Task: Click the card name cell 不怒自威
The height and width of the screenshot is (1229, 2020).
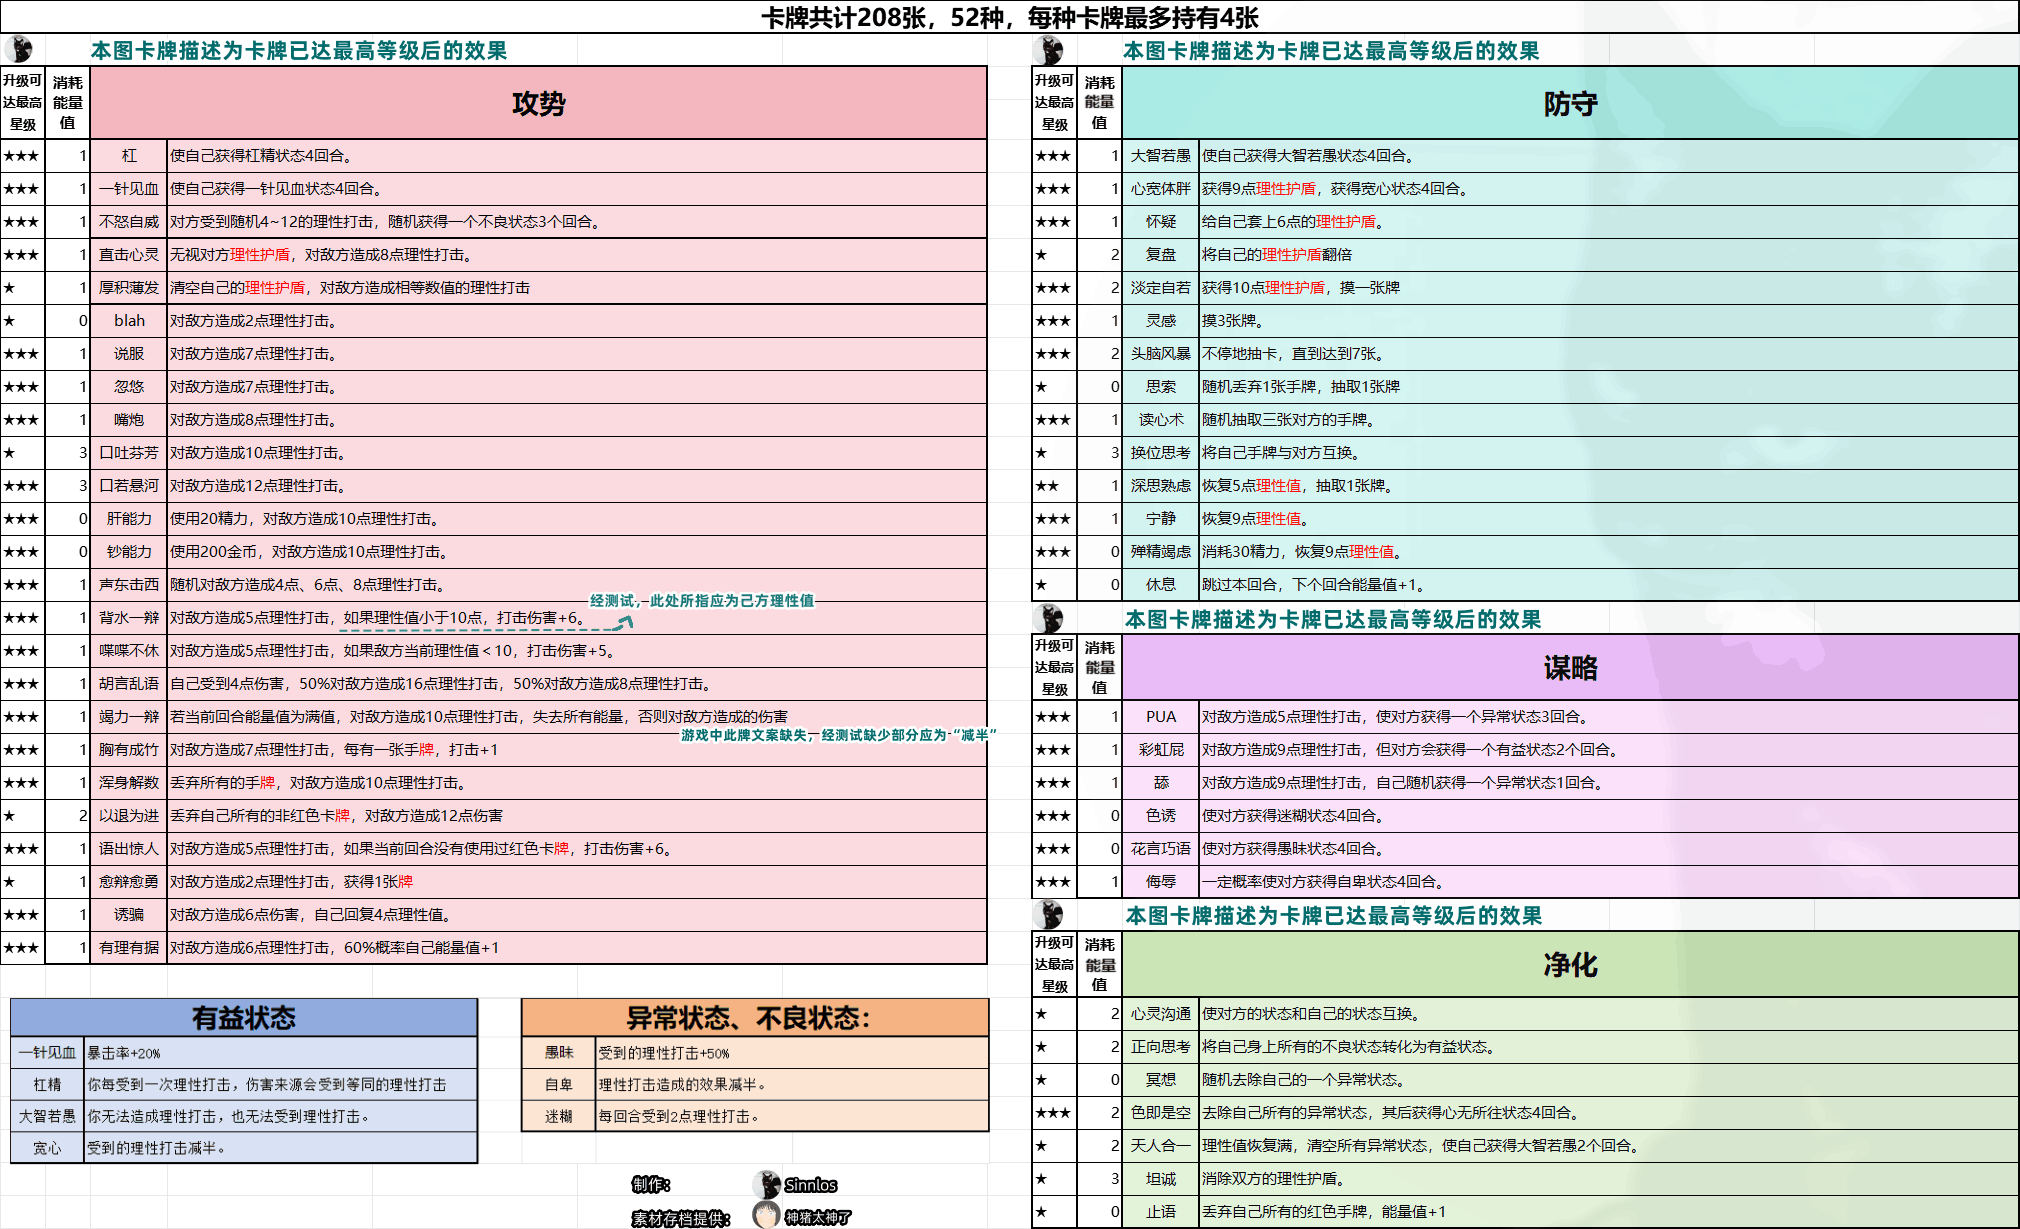Action: (129, 222)
